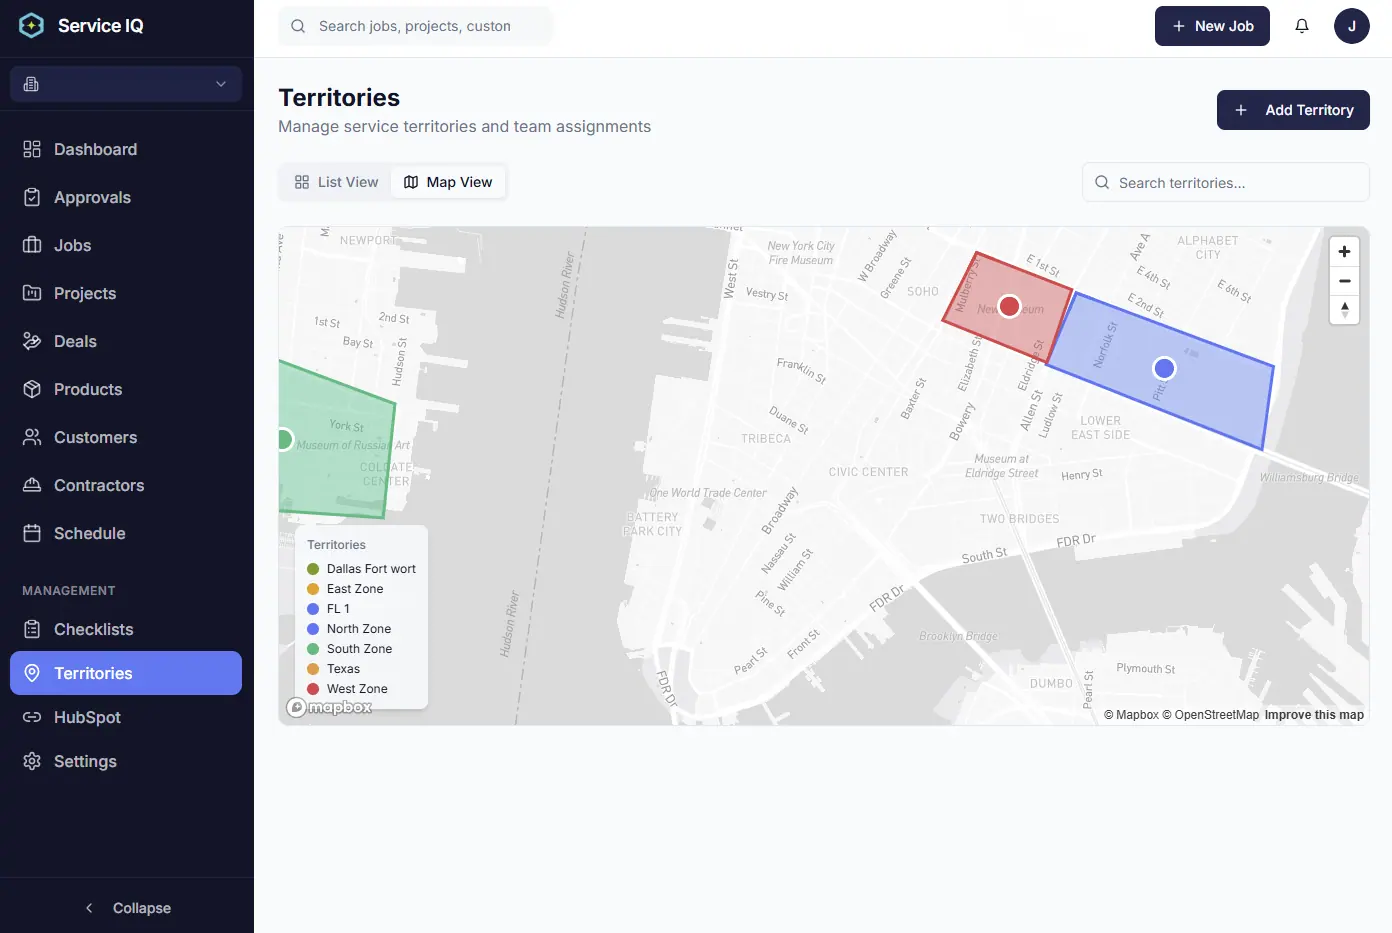Select the Map View tab

click(x=448, y=182)
